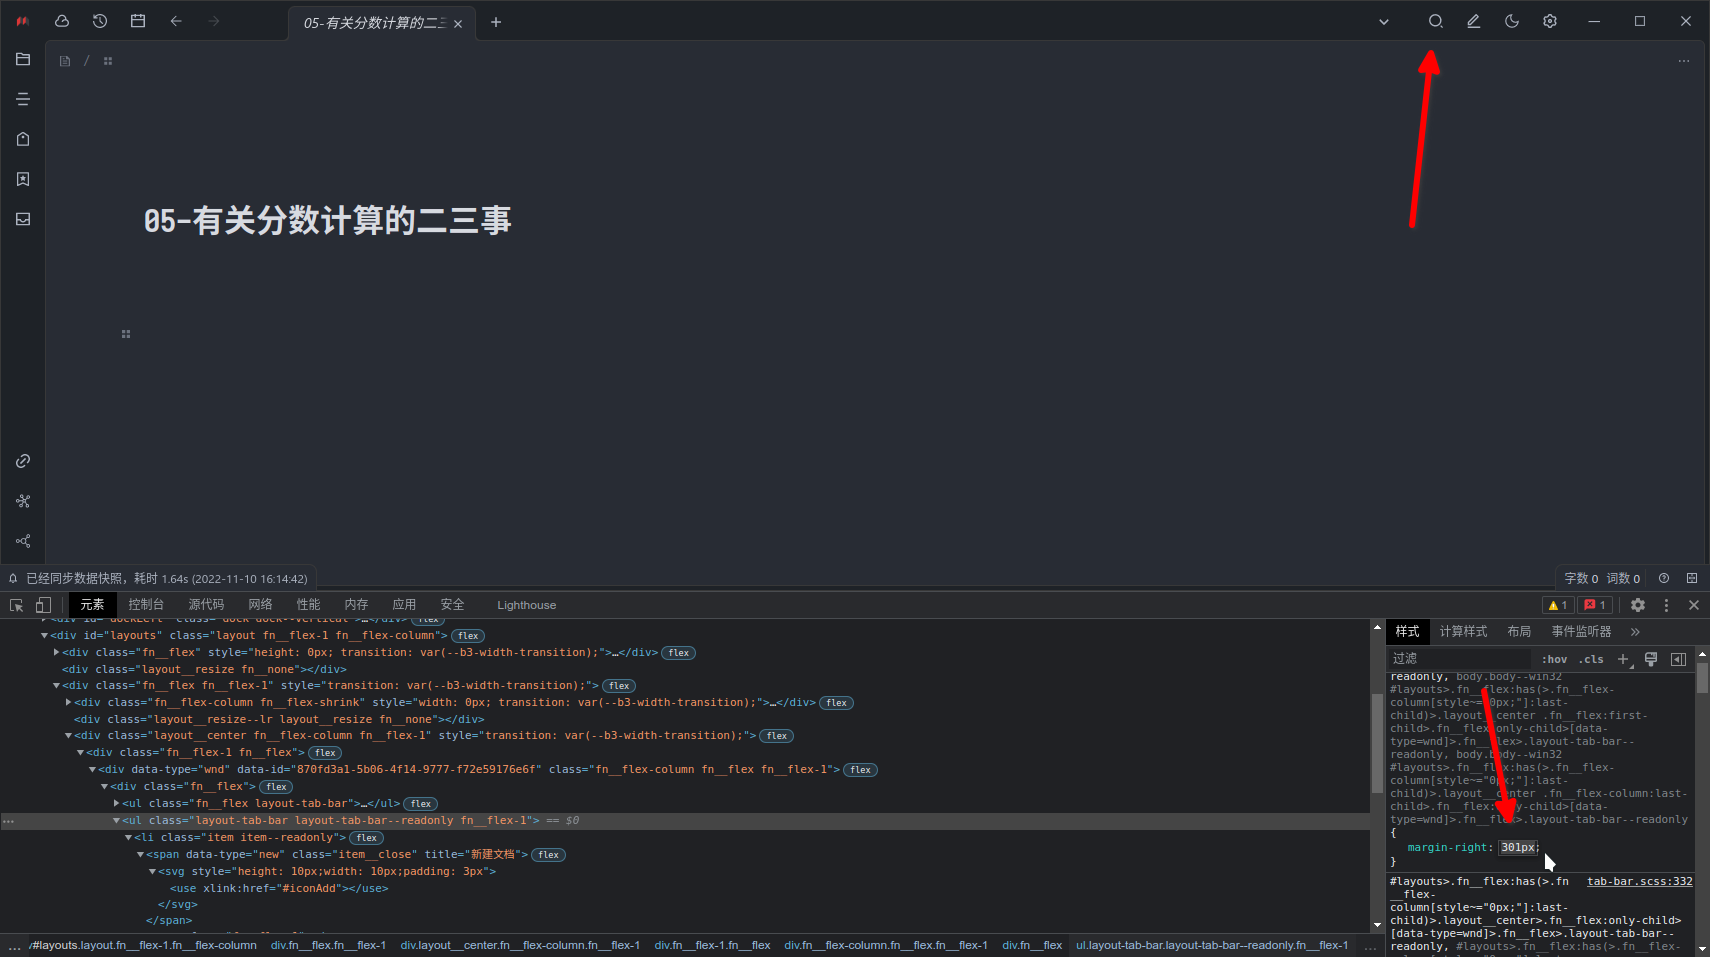Open a new note tab with plus button
Image resolution: width=1710 pixels, height=957 pixels.
tap(497, 21)
